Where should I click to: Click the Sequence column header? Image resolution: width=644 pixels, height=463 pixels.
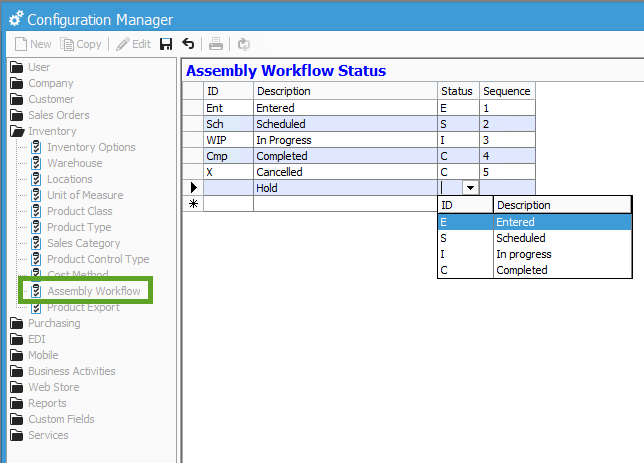507,91
